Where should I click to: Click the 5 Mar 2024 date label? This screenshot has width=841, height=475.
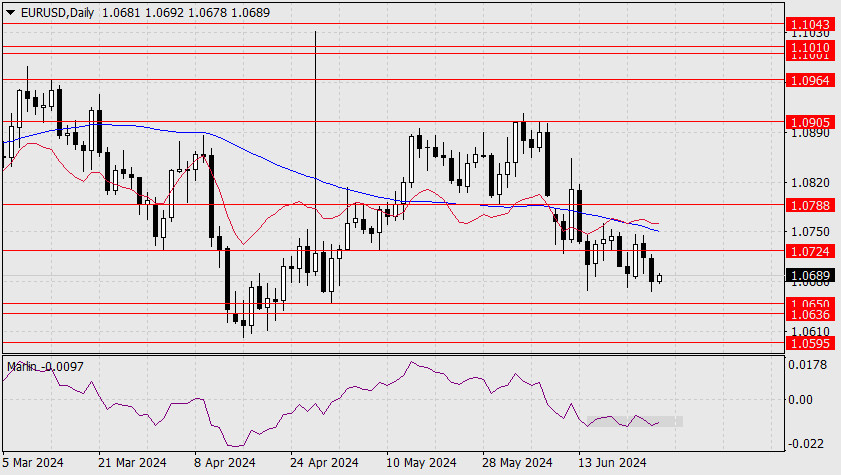[33, 462]
